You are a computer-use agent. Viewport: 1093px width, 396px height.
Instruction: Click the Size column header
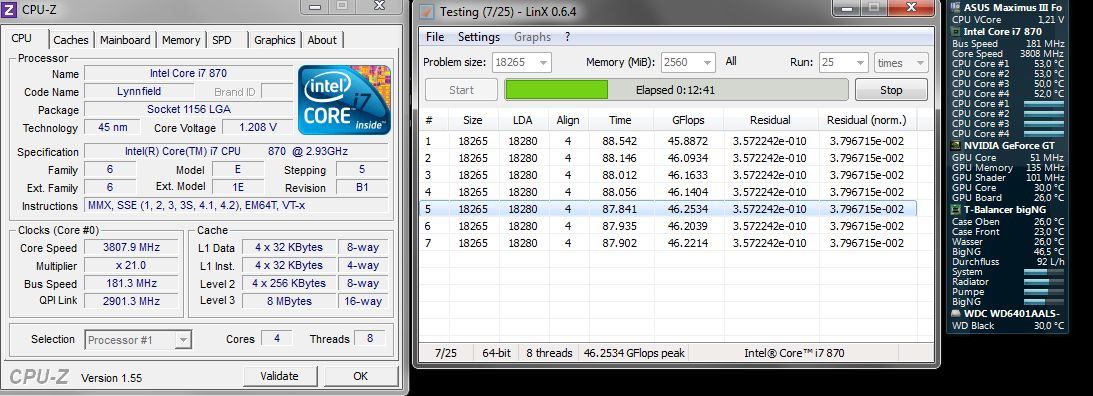[473, 120]
